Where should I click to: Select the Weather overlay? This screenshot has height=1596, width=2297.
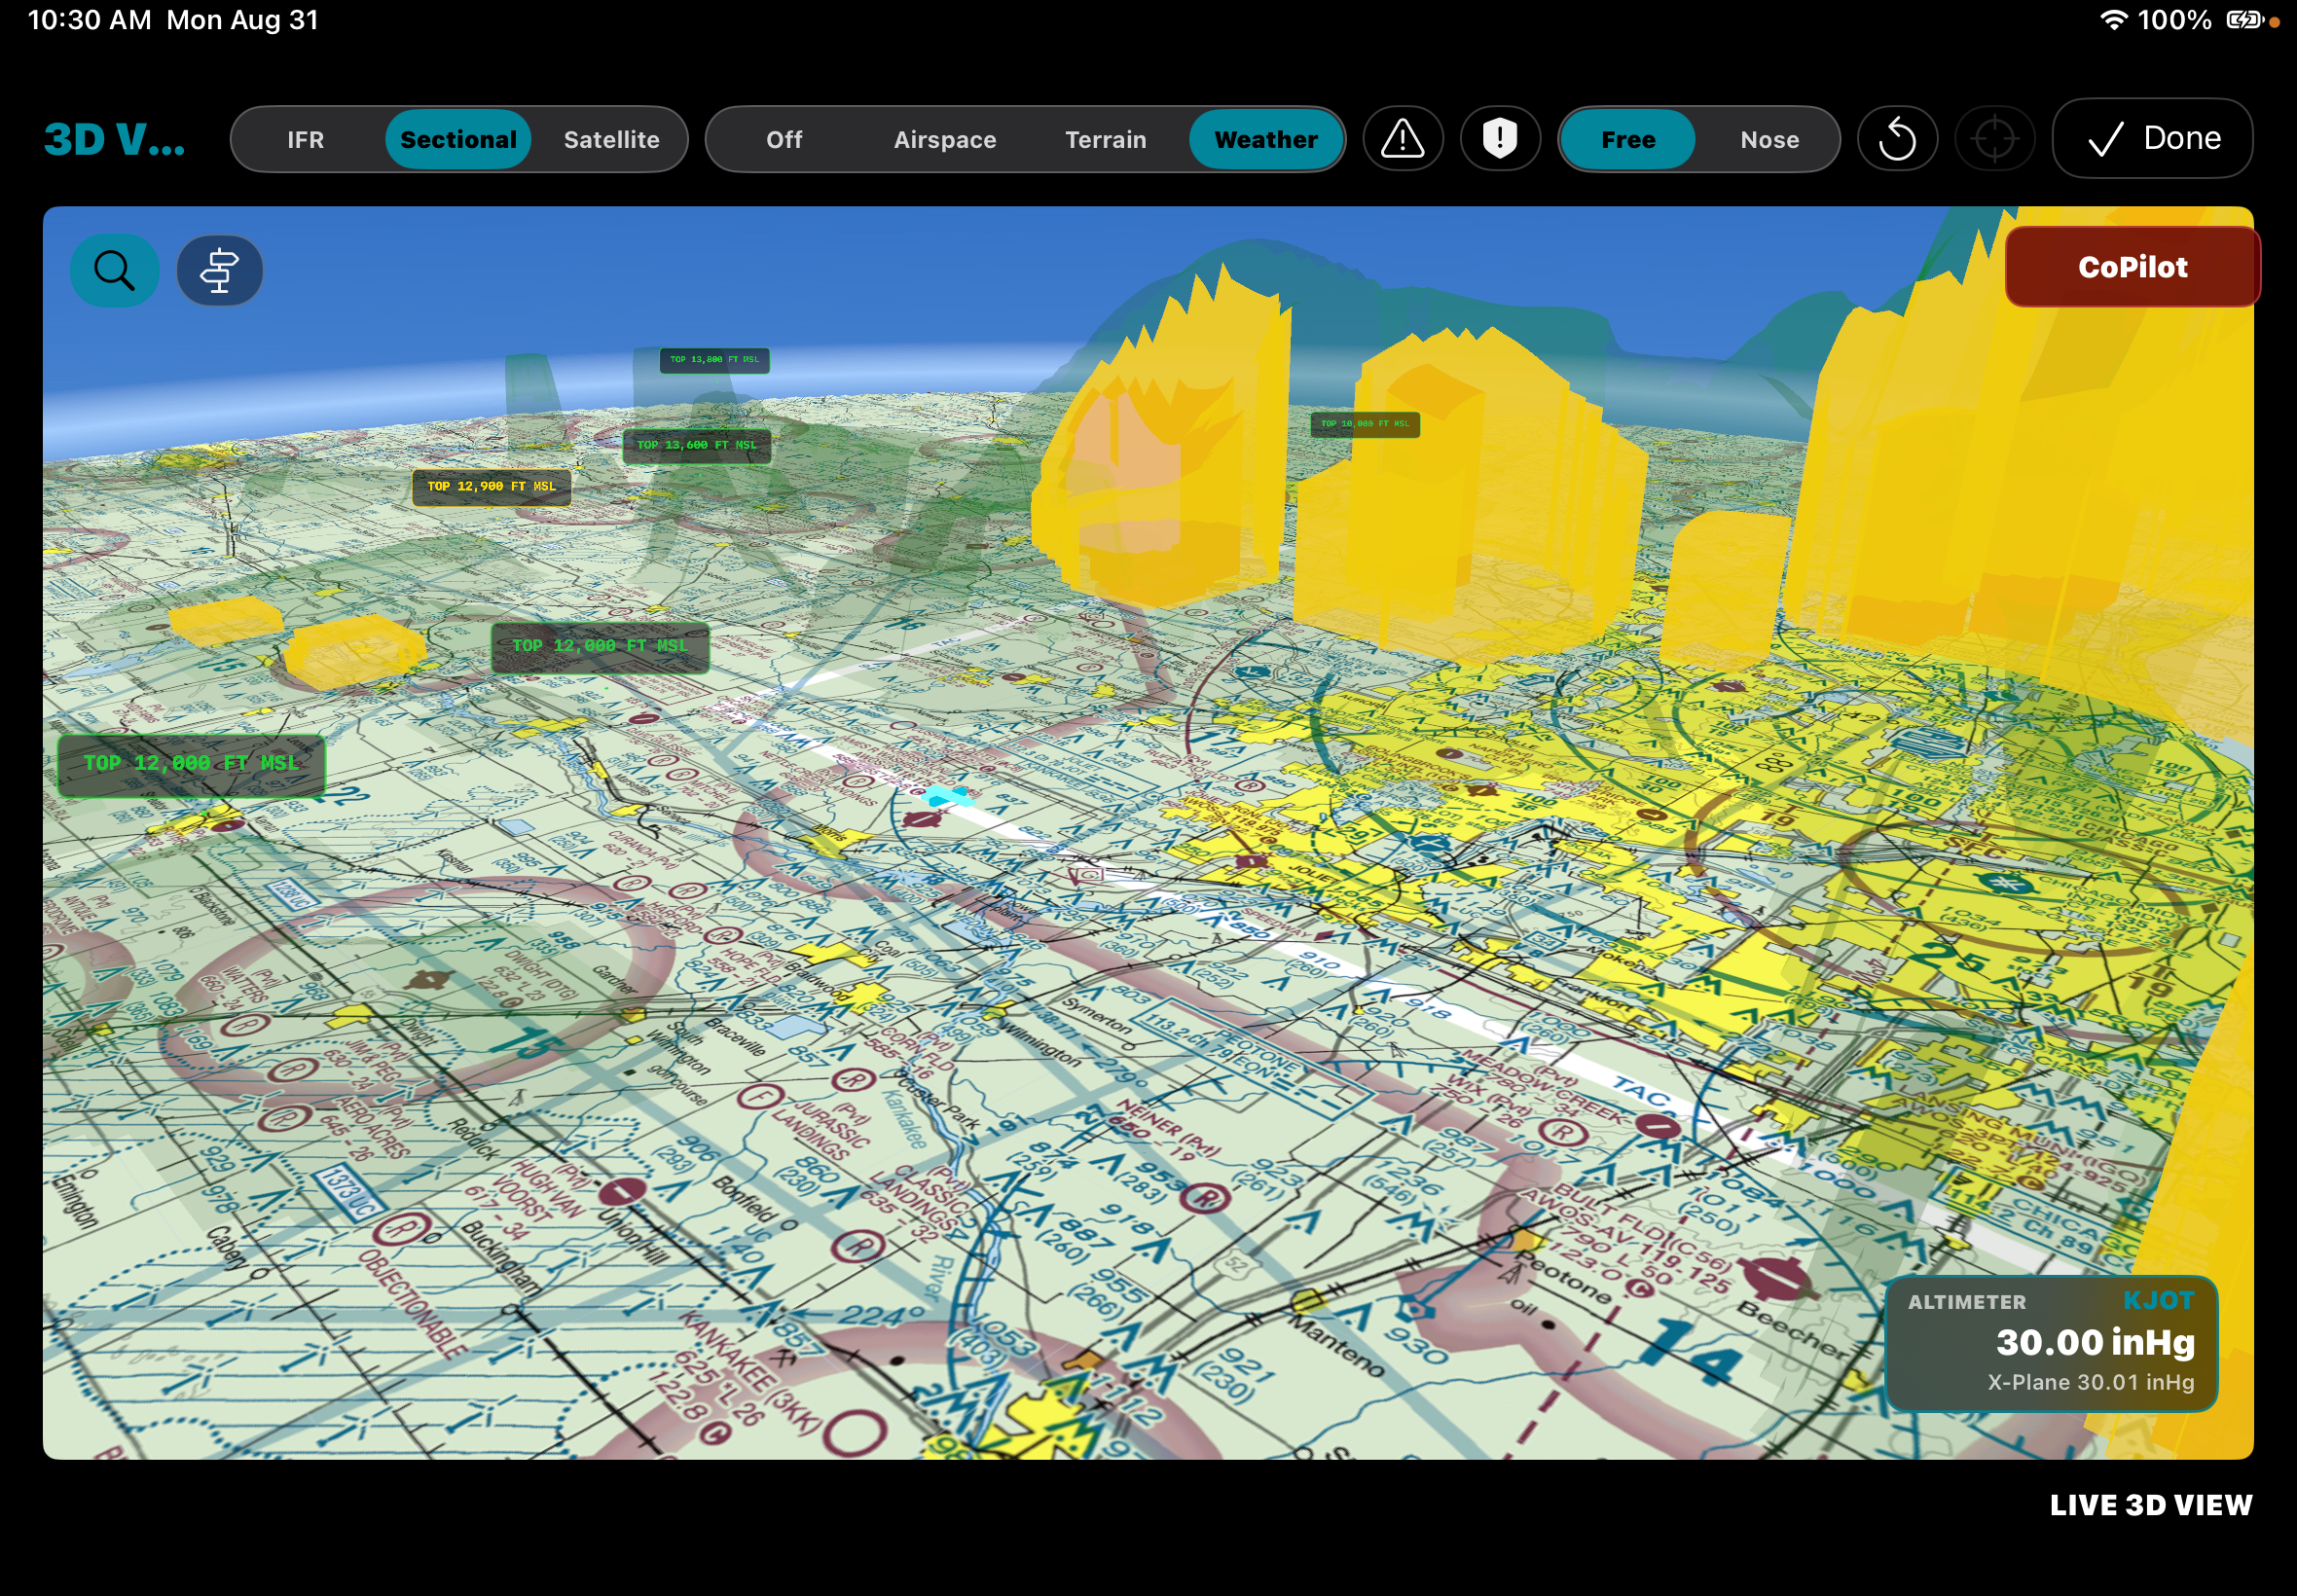(1265, 139)
